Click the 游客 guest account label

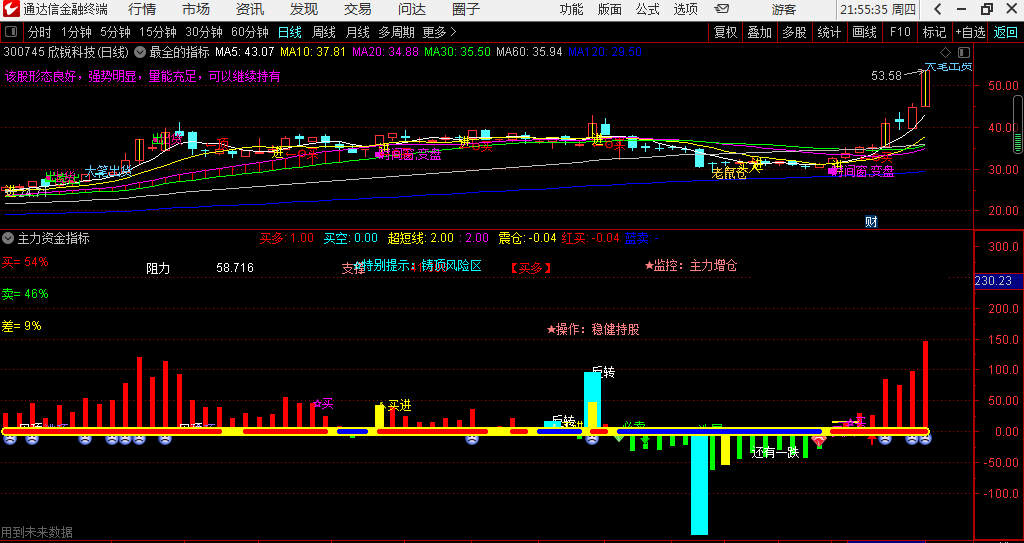784,9
